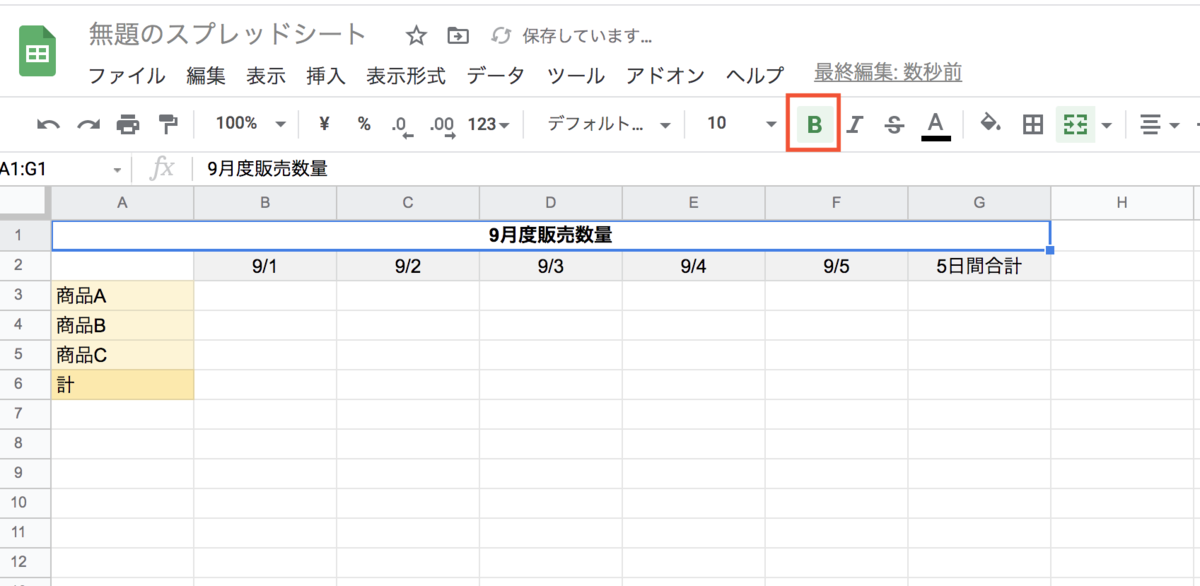Image resolution: width=1200 pixels, height=586 pixels.
Task: Star the spreadsheet as favorite
Action: pos(415,35)
